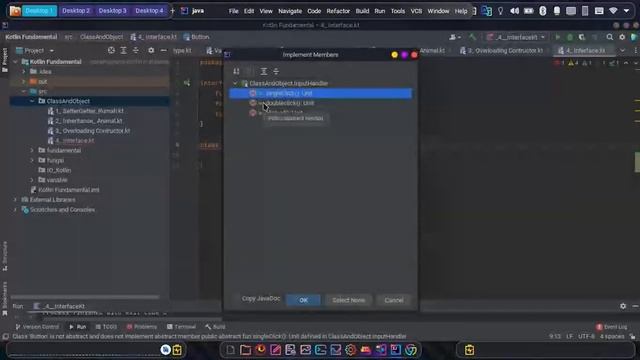Click select opened file icon in Project panel
This screenshot has height=360, width=640.
click(x=111, y=50)
